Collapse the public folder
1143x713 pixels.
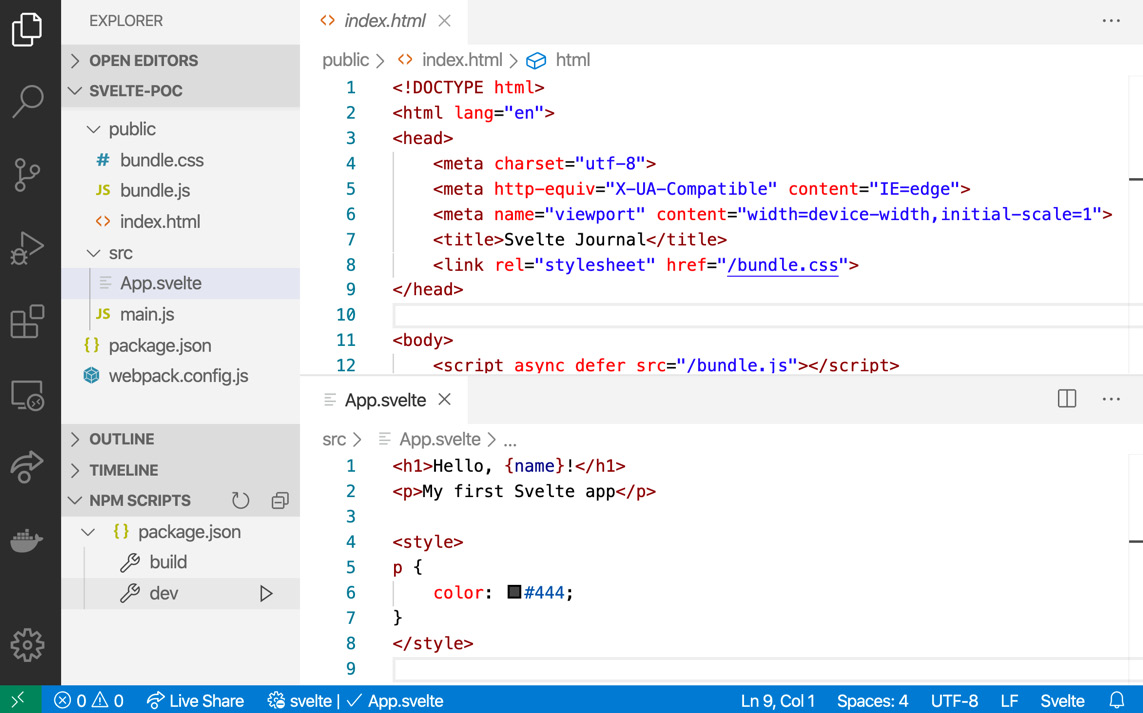pyautogui.click(x=181, y=129)
